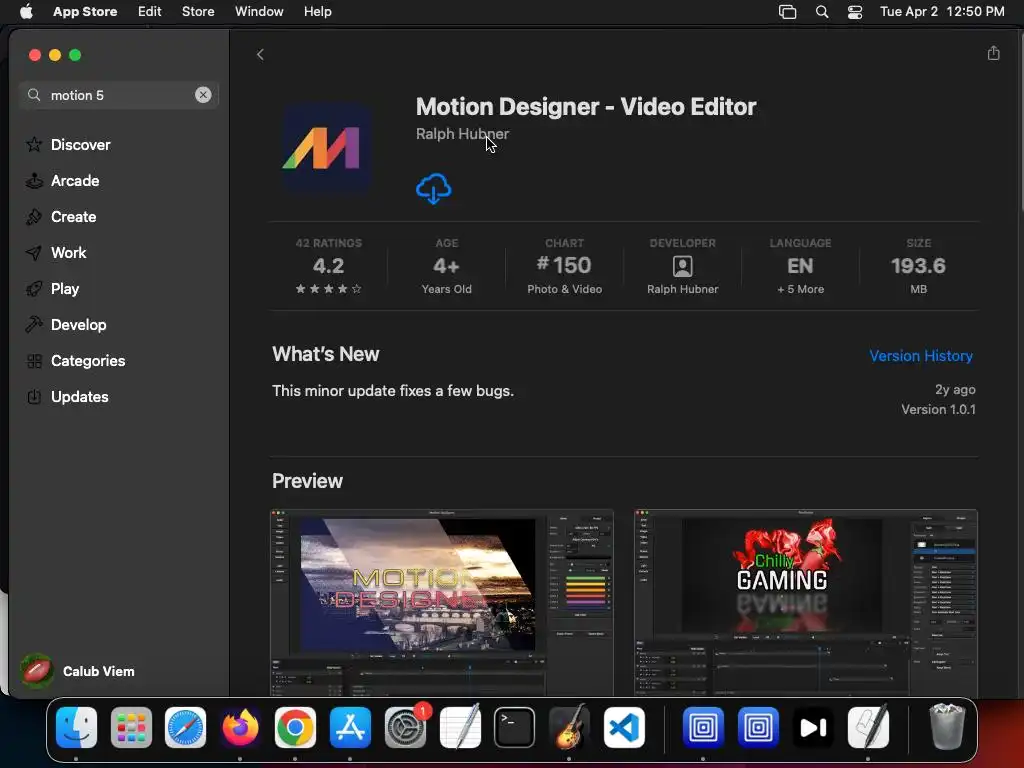Open the Store menu
Viewport: 1024px width, 768px height.
click(x=198, y=12)
